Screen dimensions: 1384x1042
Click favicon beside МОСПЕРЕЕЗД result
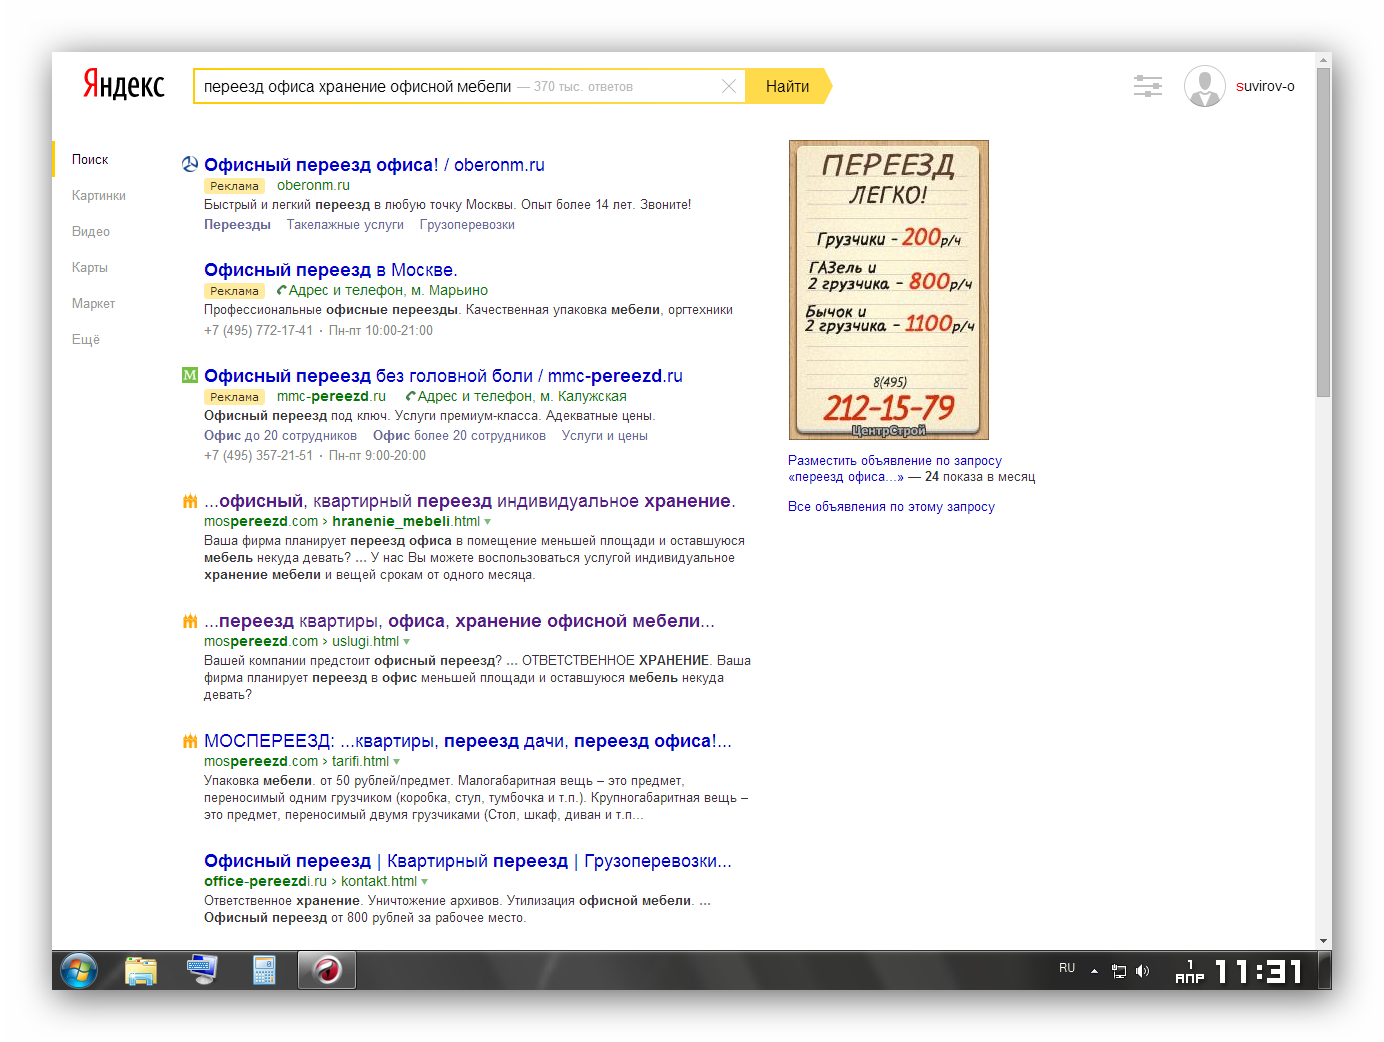point(190,740)
